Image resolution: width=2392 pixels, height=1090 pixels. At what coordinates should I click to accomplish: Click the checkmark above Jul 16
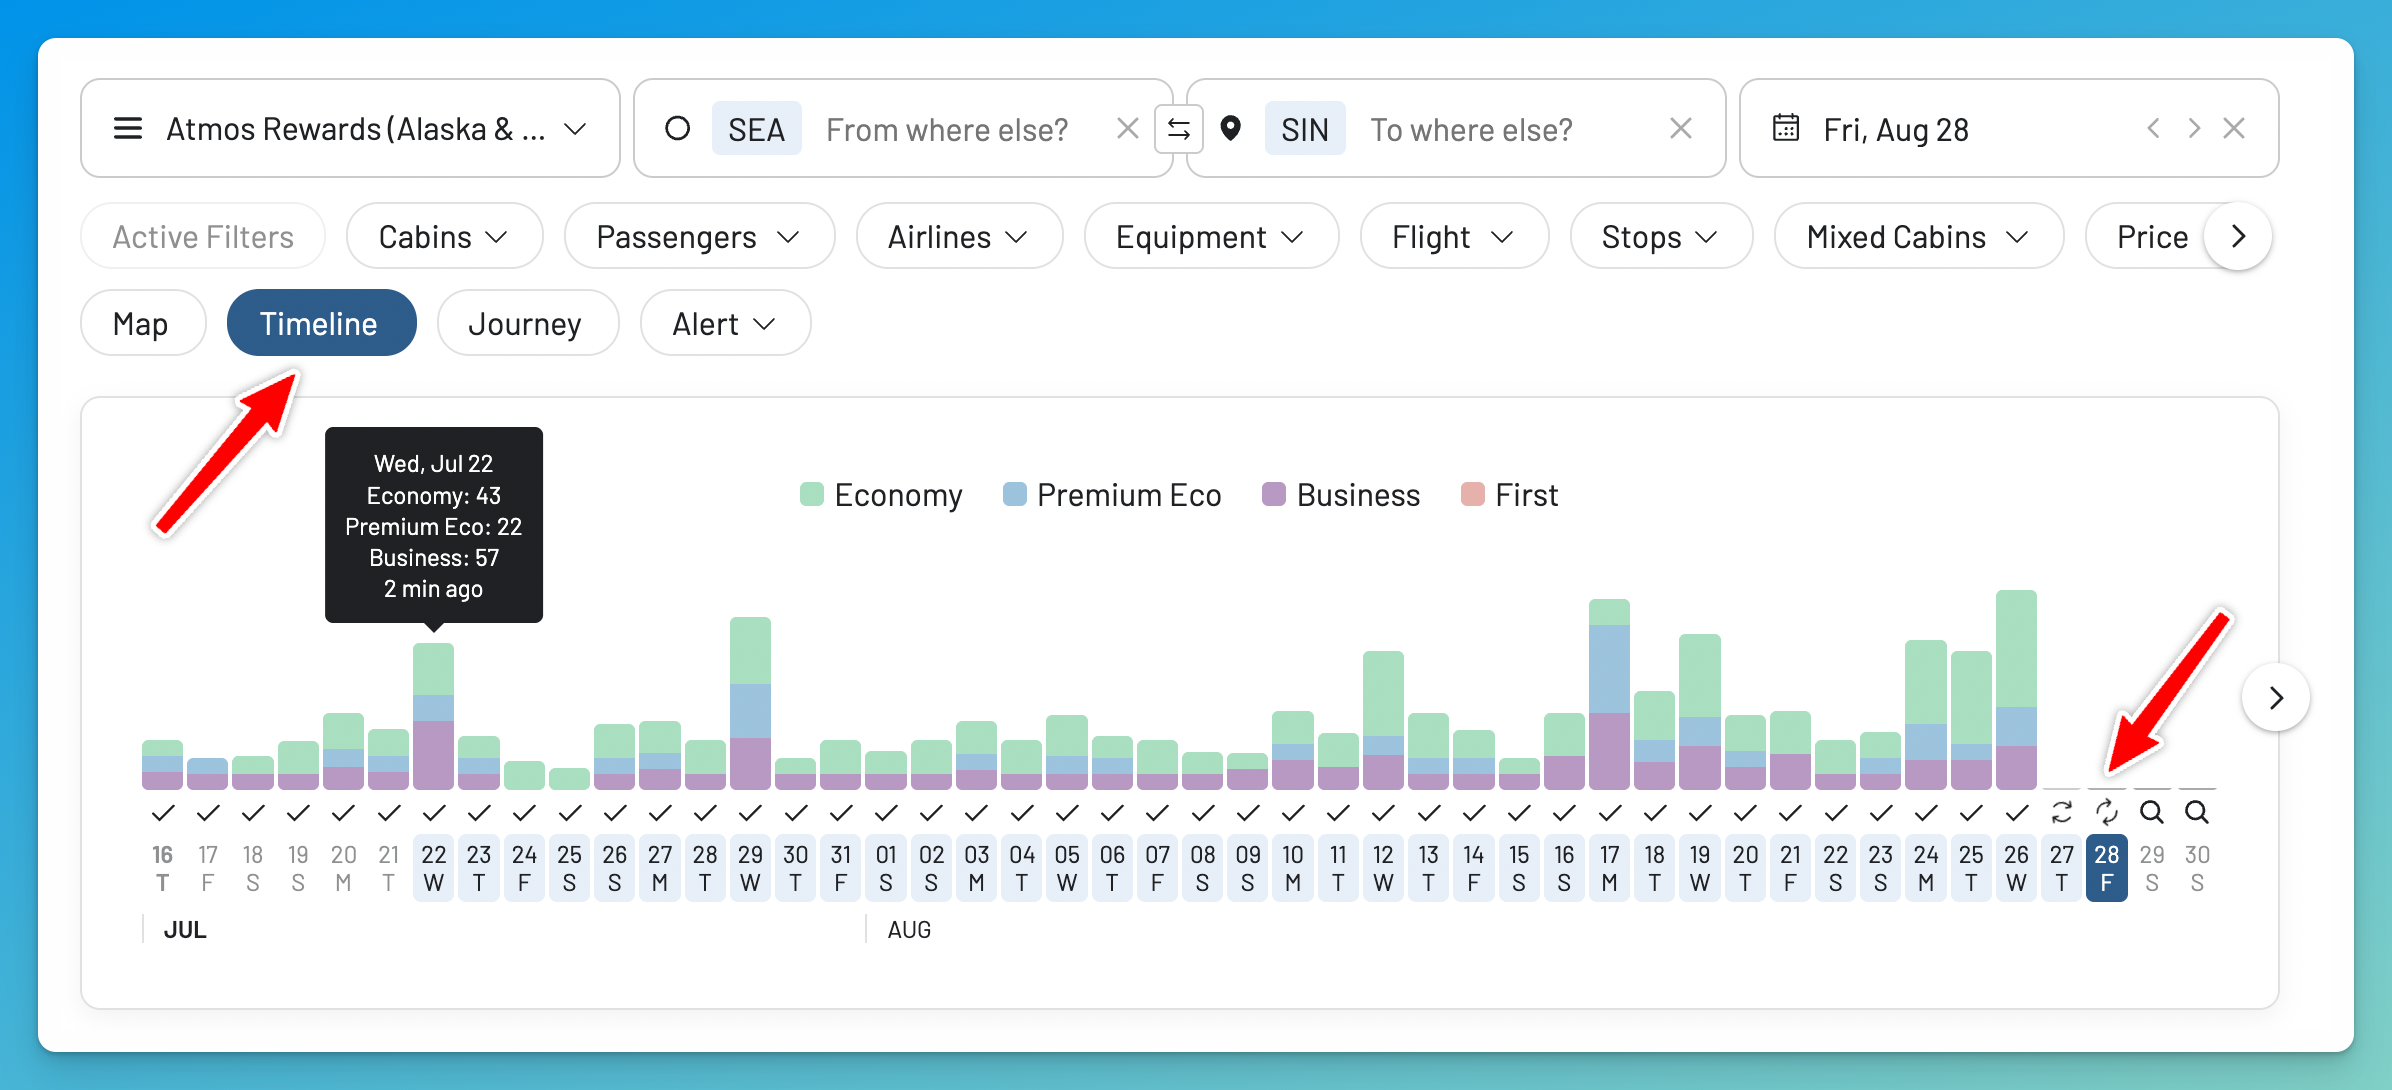(x=163, y=812)
